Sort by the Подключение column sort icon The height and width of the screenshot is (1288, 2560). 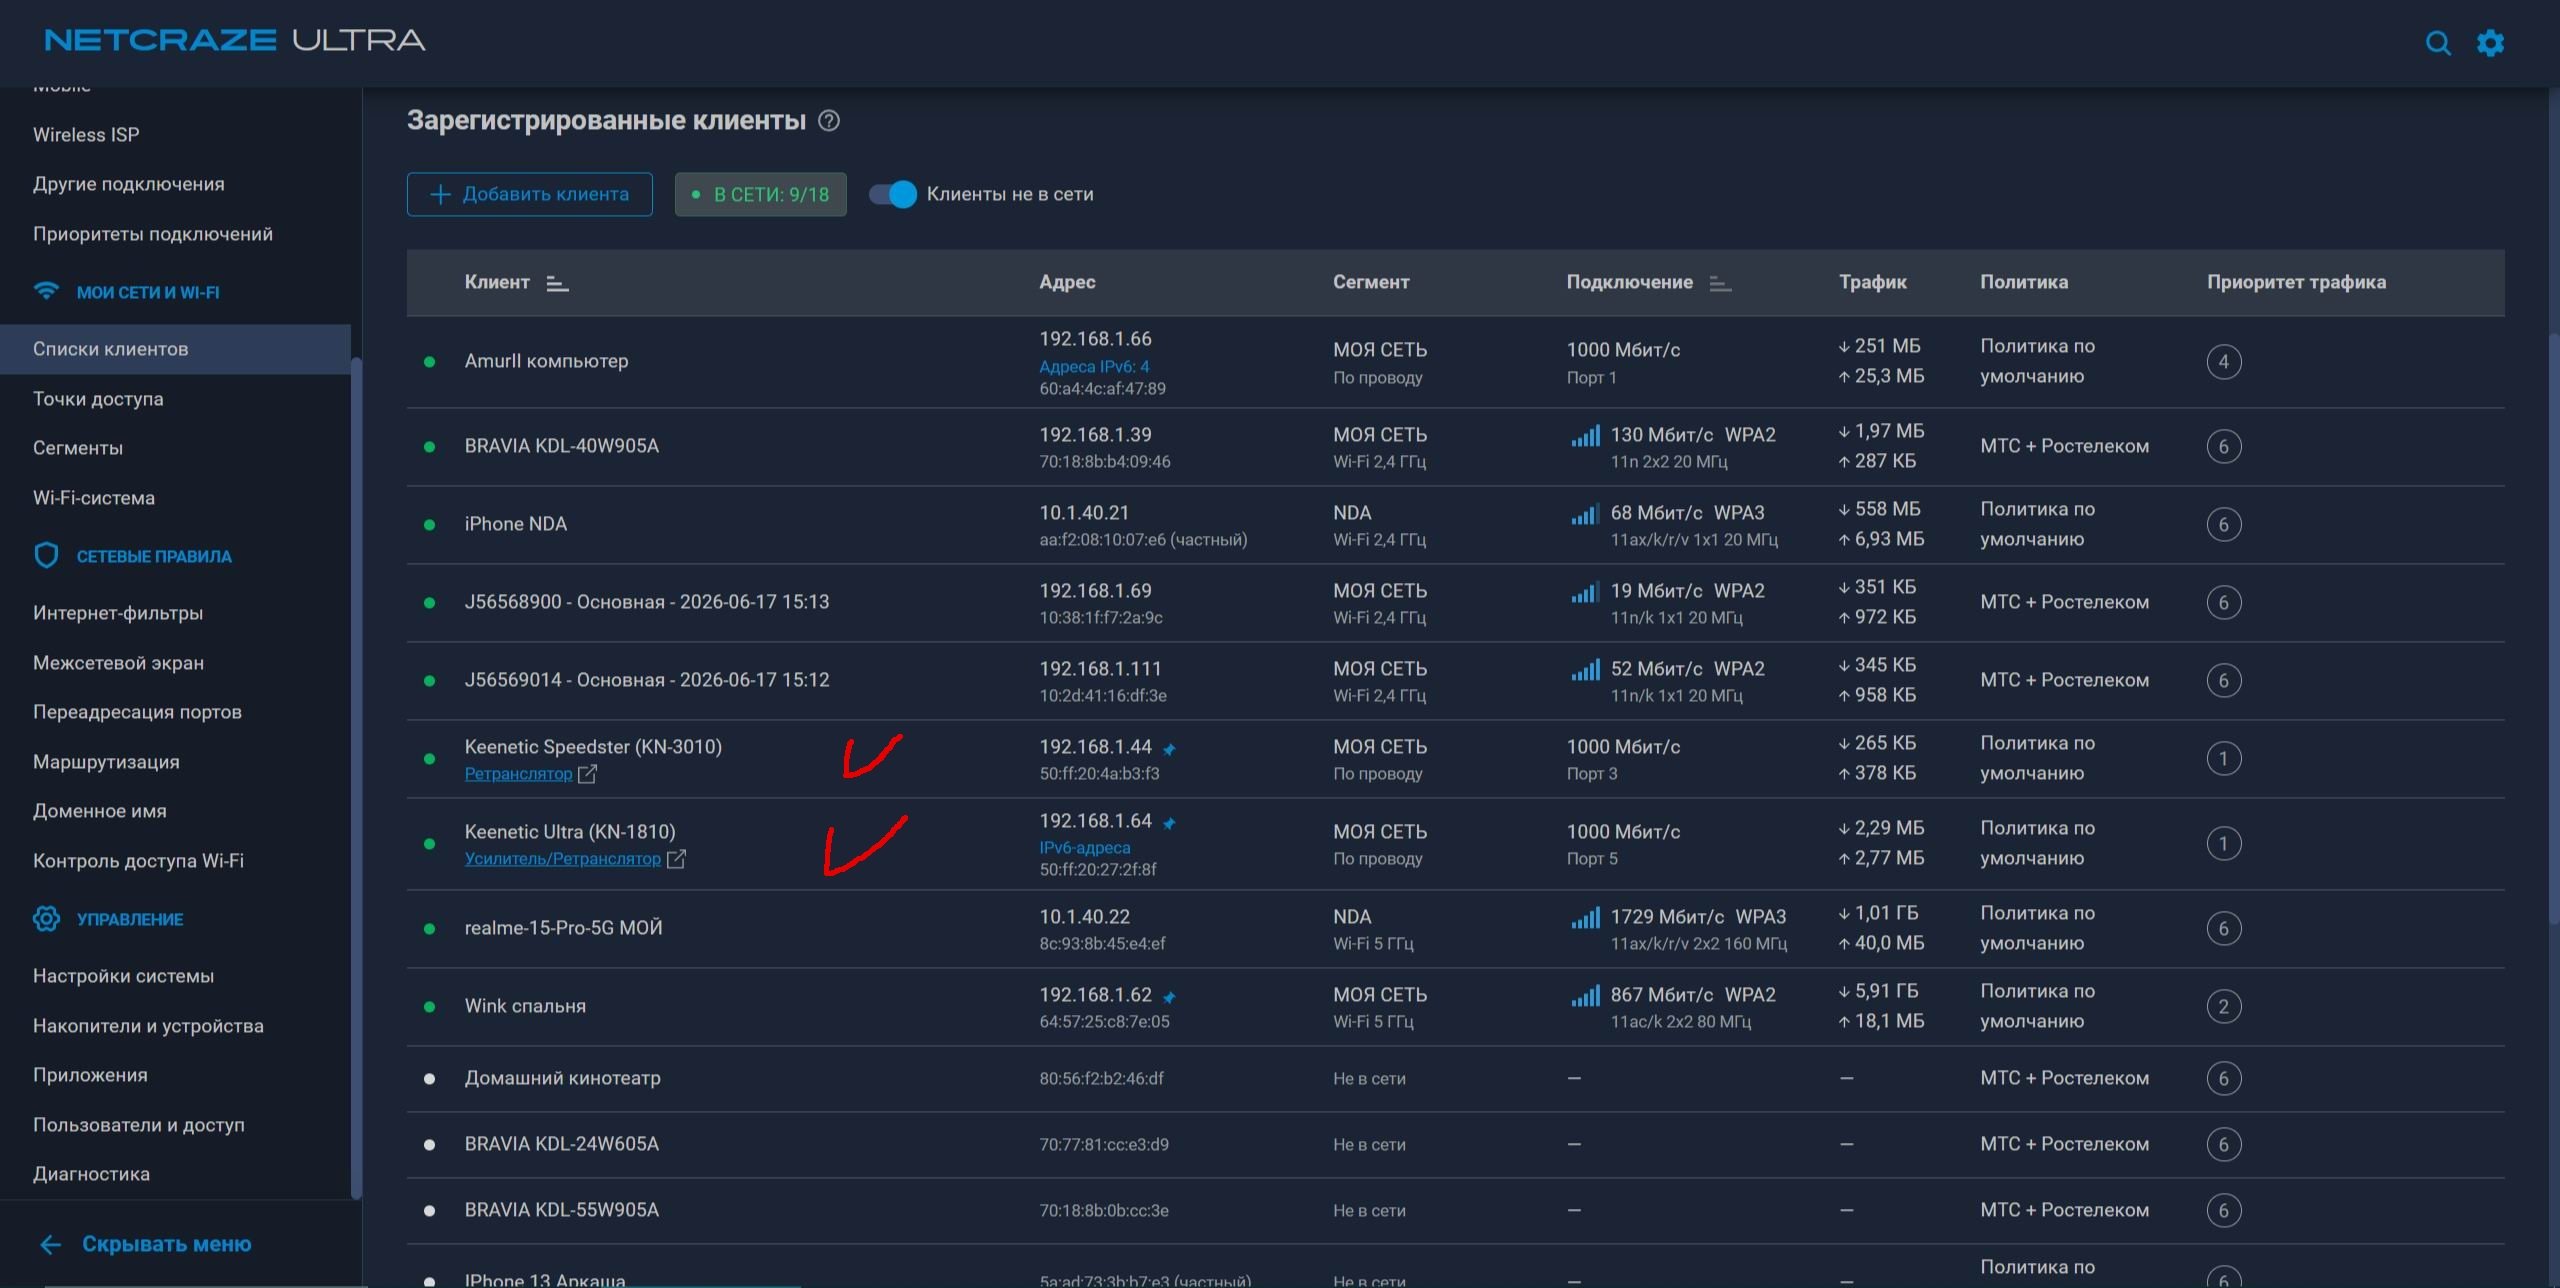[x=1720, y=284]
